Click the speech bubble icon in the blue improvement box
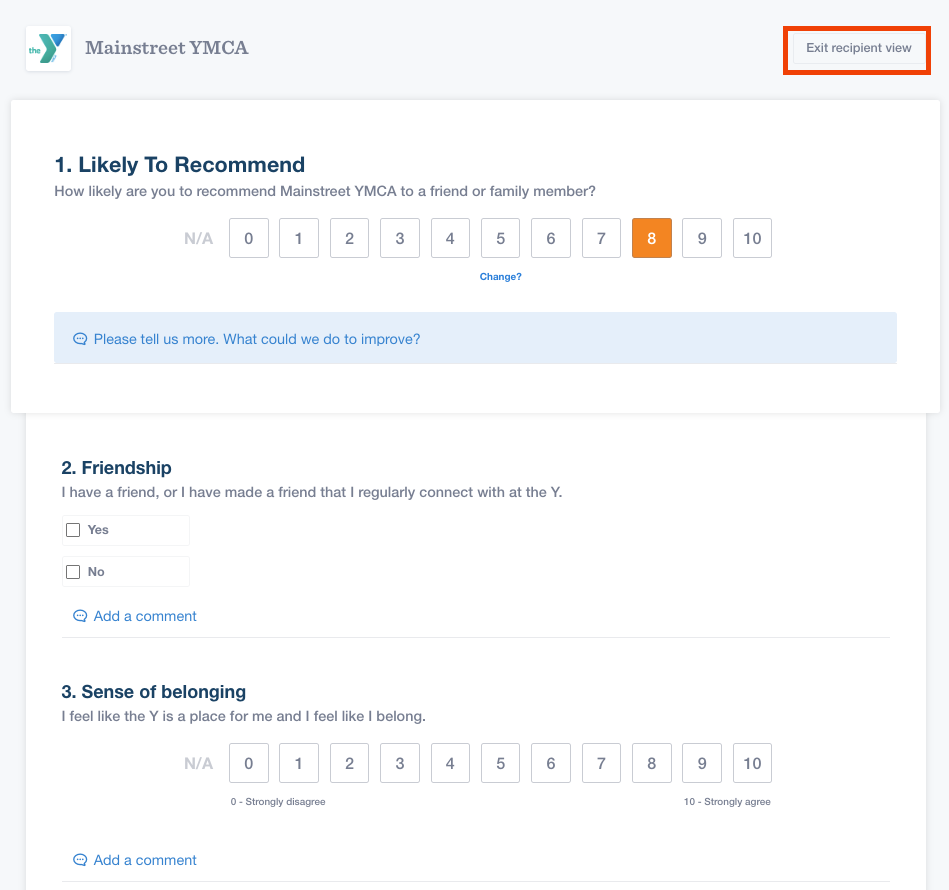Image resolution: width=949 pixels, height=890 pixels. click(x=80, y=339)
